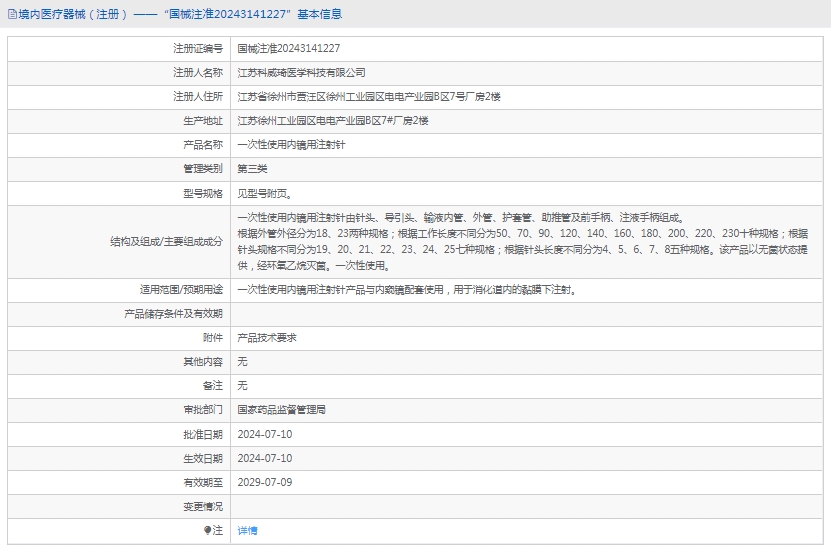Image resolution: width=831 pixels, height=552 pixels.
Task: Click the 生效日期 row label
Action: pyautogui.click(x=204, y=458)
